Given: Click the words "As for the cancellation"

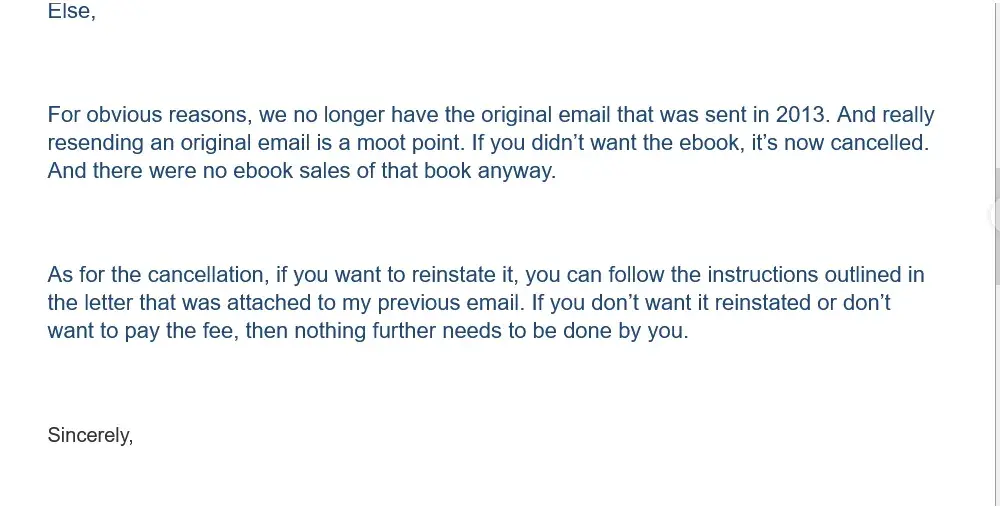Looking at the screenshot, I should tap(158, 274).
